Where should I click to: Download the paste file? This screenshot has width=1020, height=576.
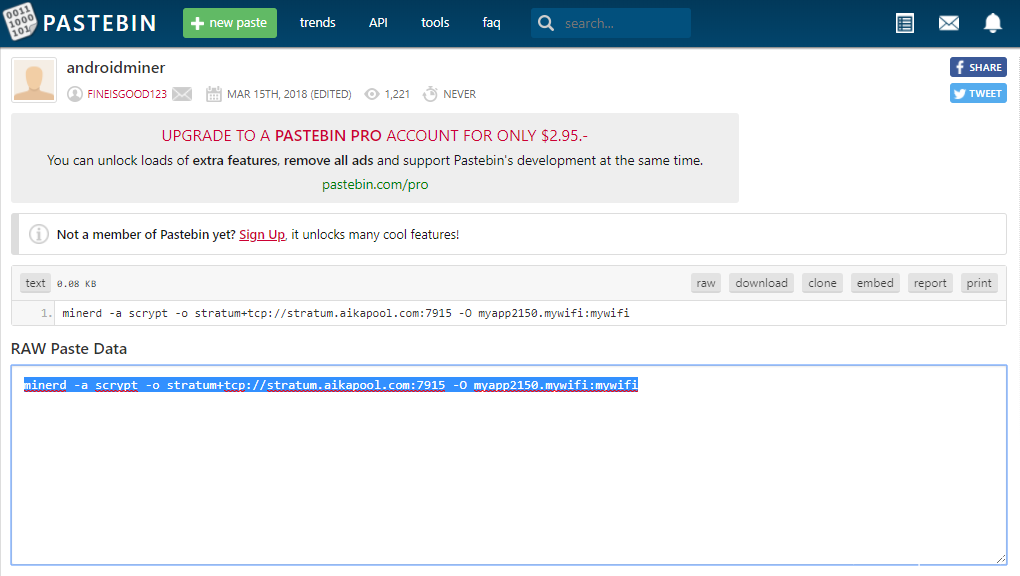761,283
